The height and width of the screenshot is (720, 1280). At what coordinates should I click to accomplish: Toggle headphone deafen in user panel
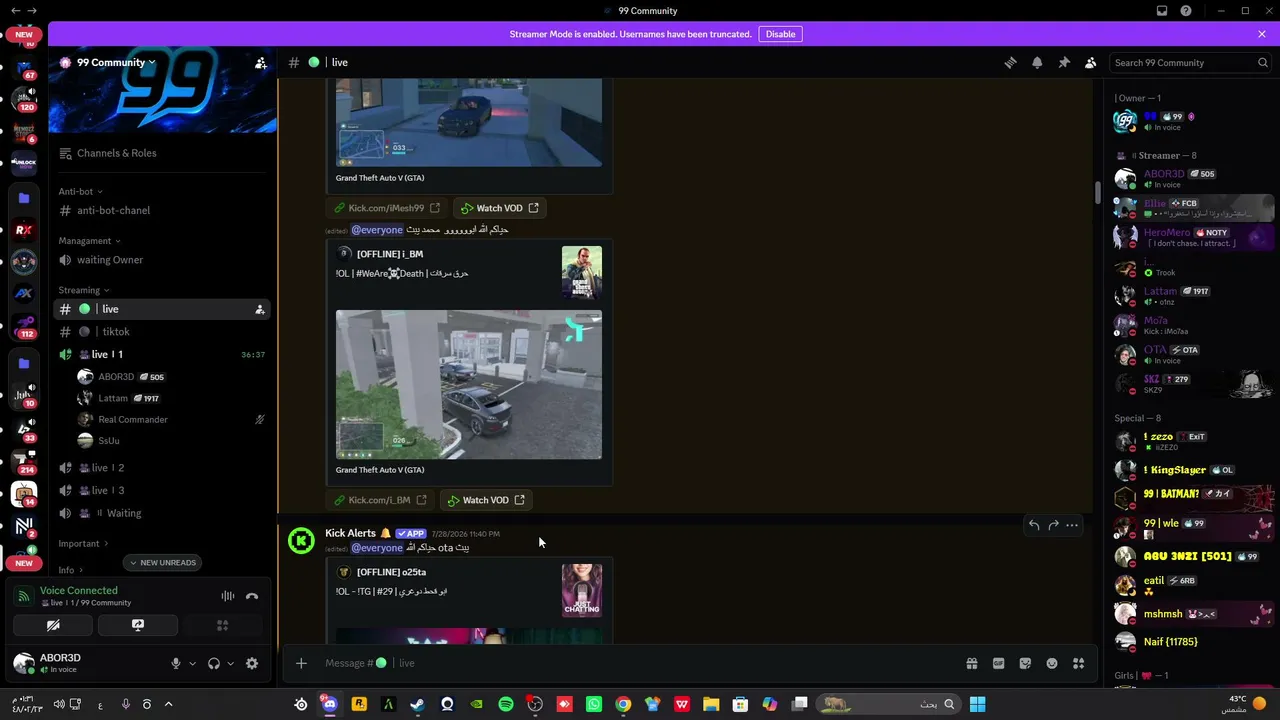click(x=213, y=663)
